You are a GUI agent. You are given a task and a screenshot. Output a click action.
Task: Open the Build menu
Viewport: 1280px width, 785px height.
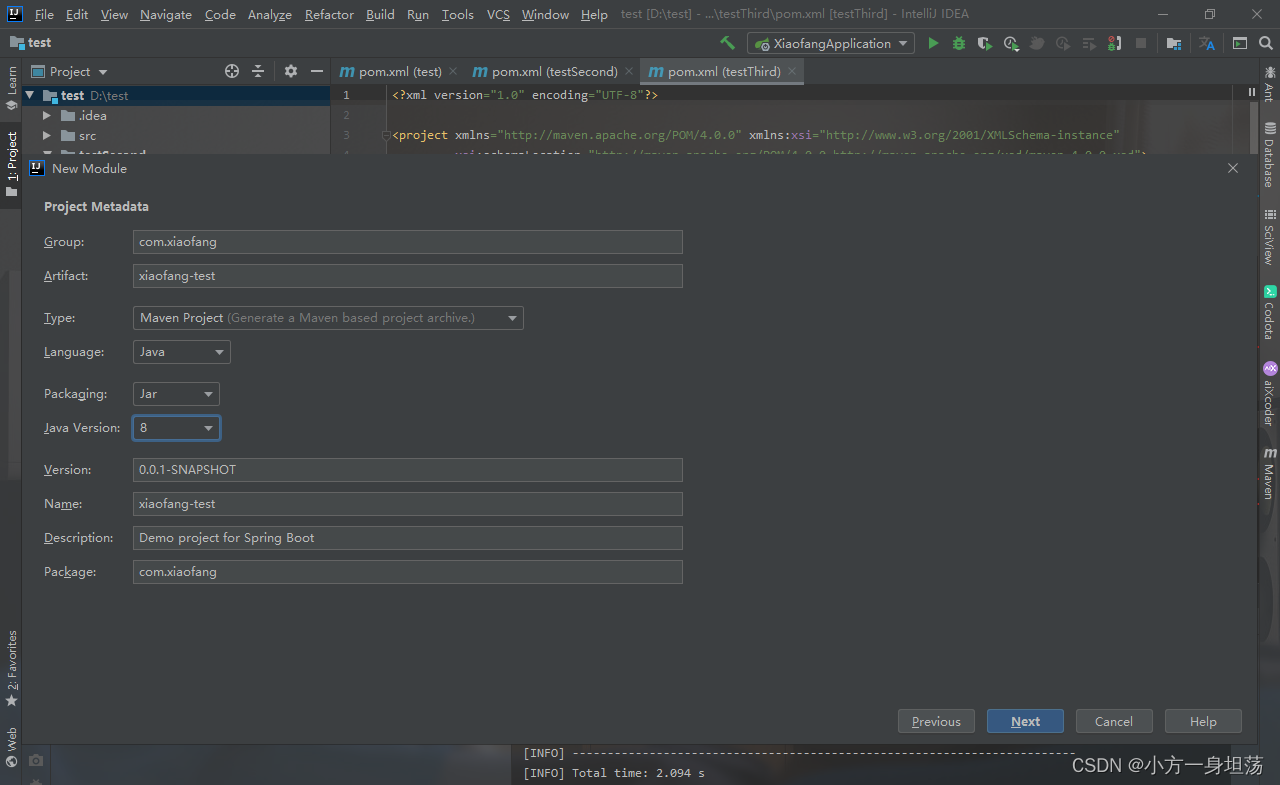point(380,14)
